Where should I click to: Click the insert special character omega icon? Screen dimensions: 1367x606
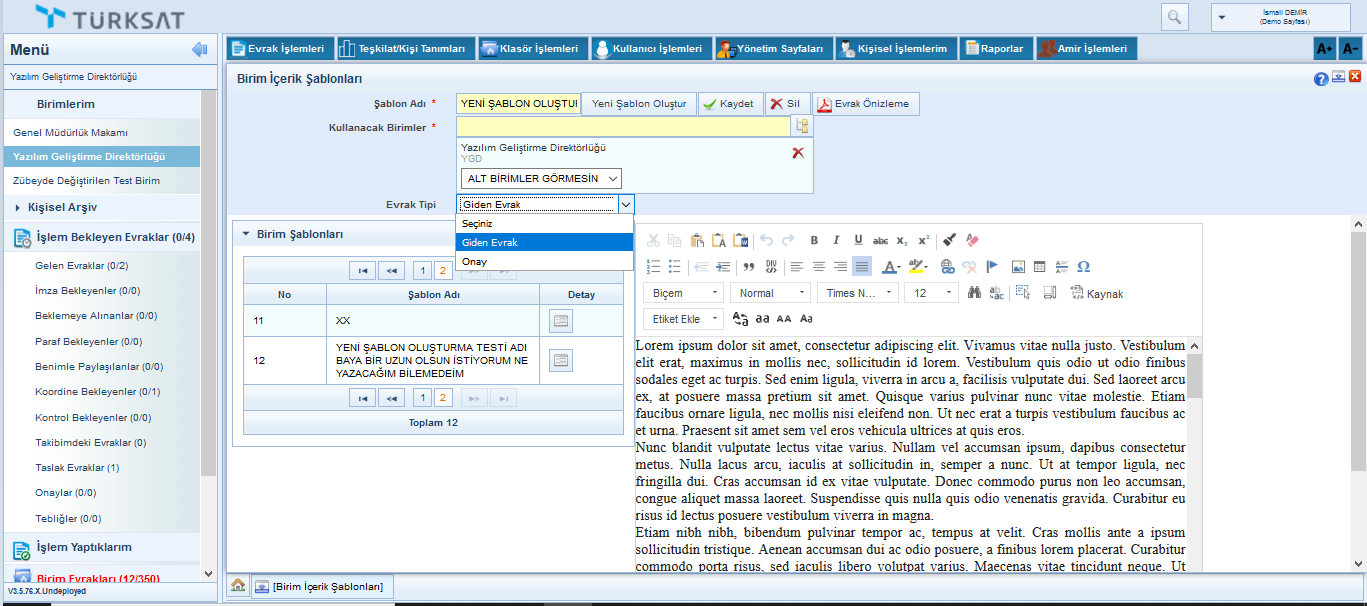1083,267
